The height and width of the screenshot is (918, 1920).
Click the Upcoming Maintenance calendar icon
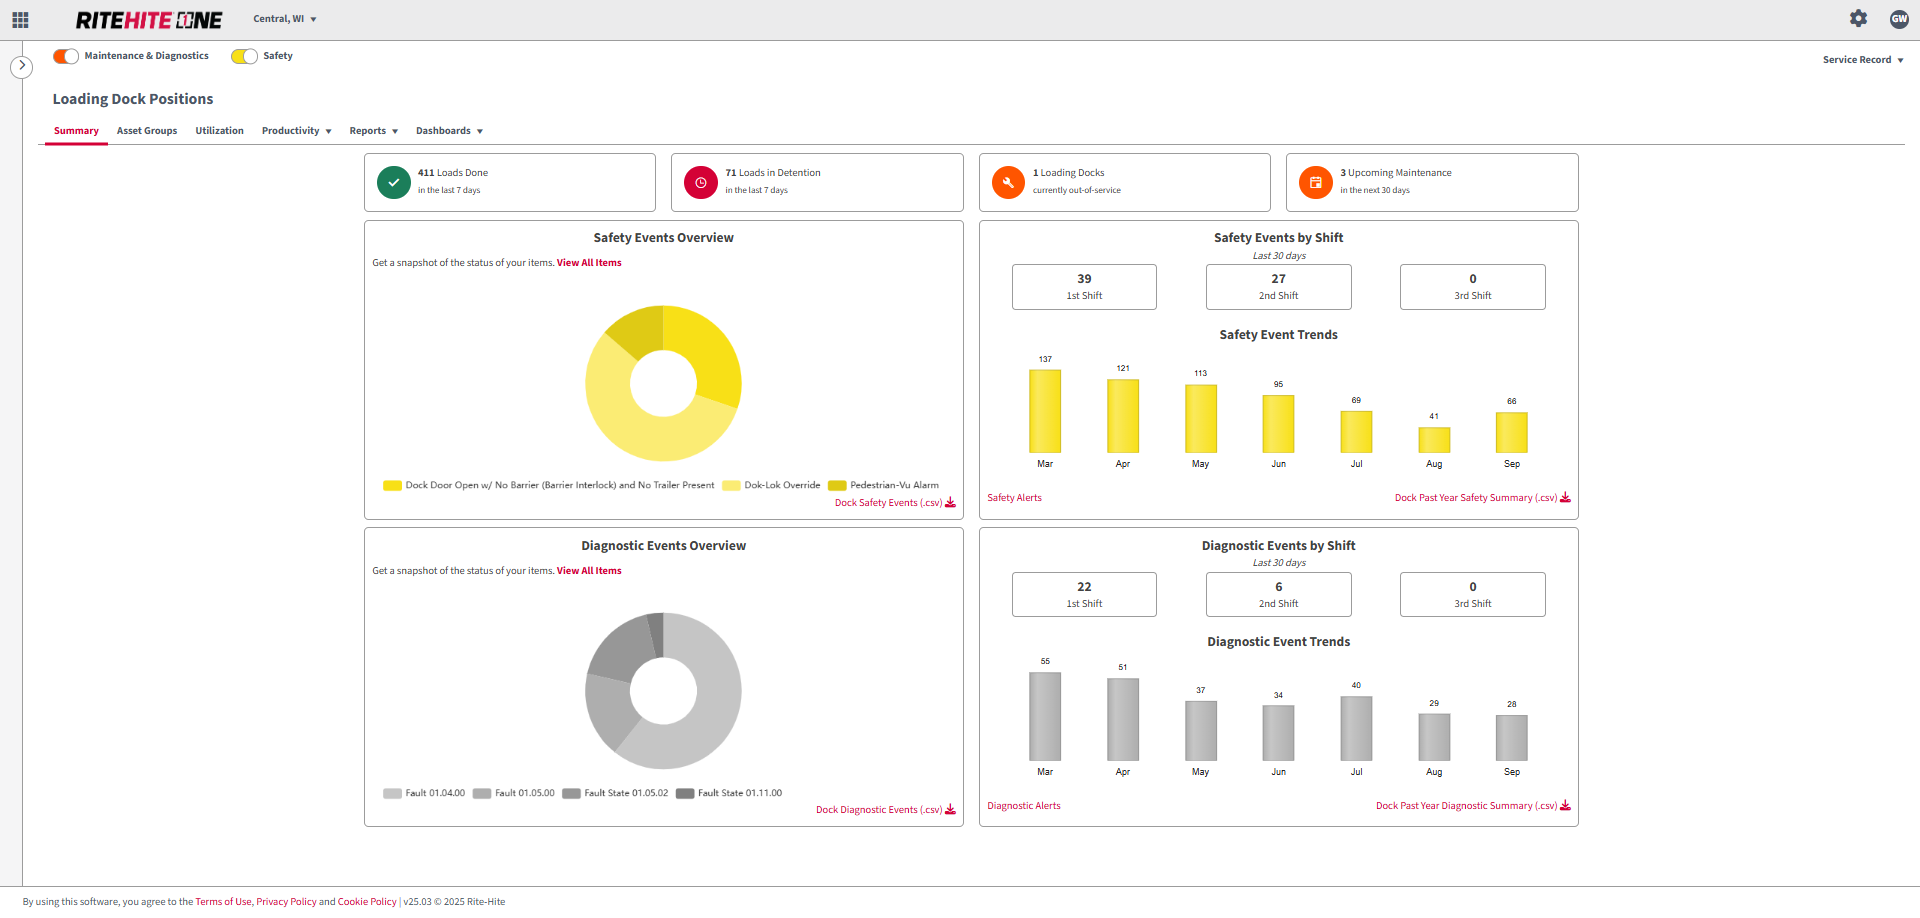(1315, 183)
